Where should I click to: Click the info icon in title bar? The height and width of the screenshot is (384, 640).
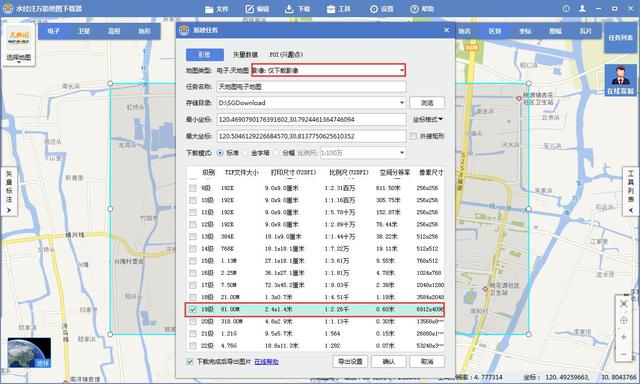coord(566,9)
